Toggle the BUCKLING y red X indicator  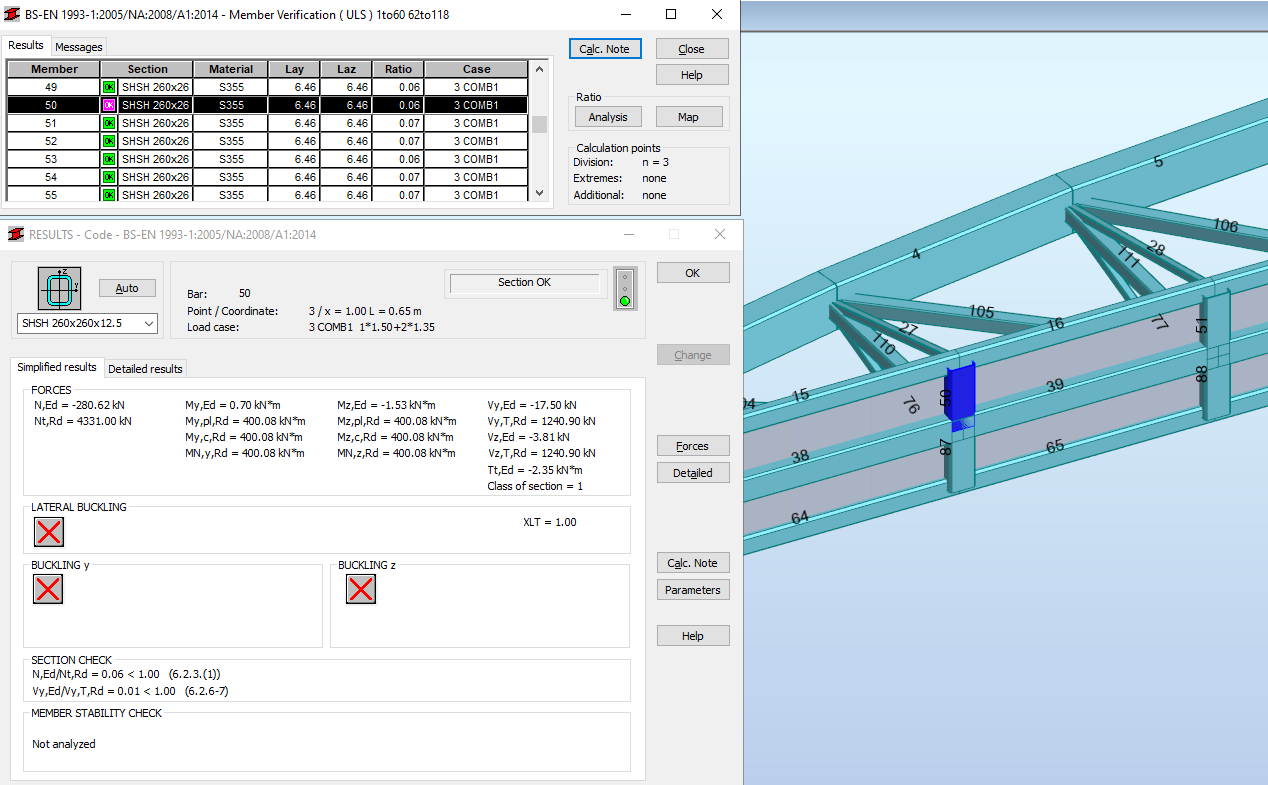tap(48, 589)
